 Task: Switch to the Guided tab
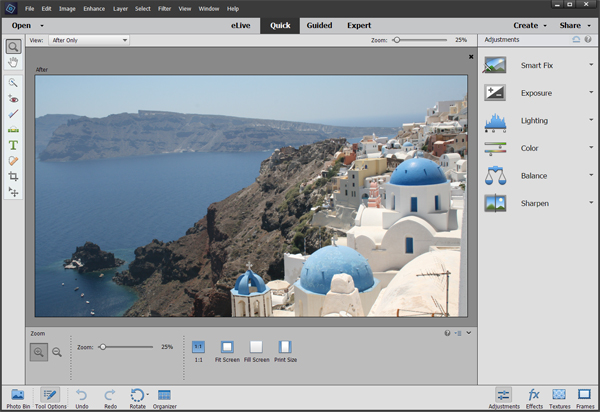[x=319, y=26]
